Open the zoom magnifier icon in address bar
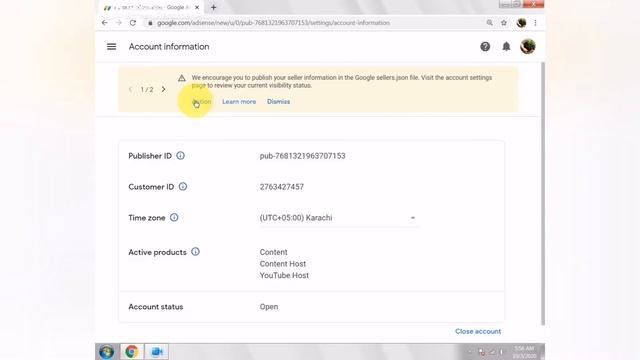 click(x=489, y=23)
